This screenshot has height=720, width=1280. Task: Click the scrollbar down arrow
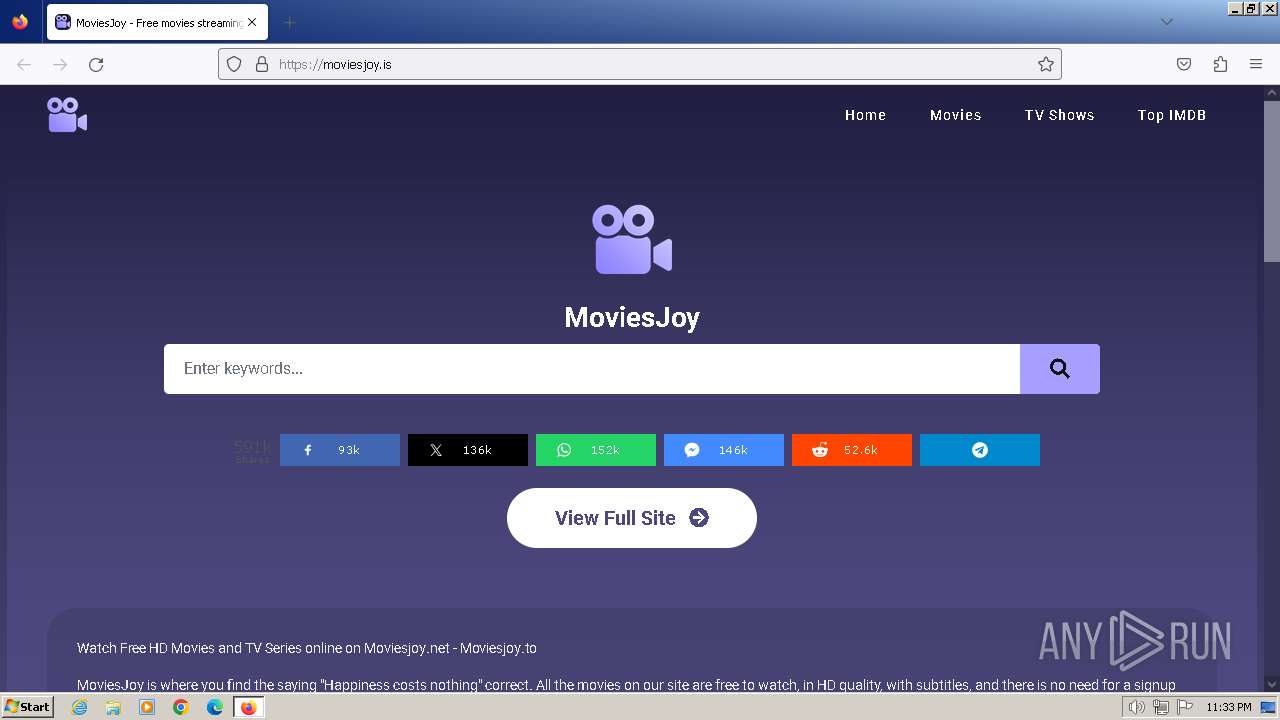(1272, 684)
